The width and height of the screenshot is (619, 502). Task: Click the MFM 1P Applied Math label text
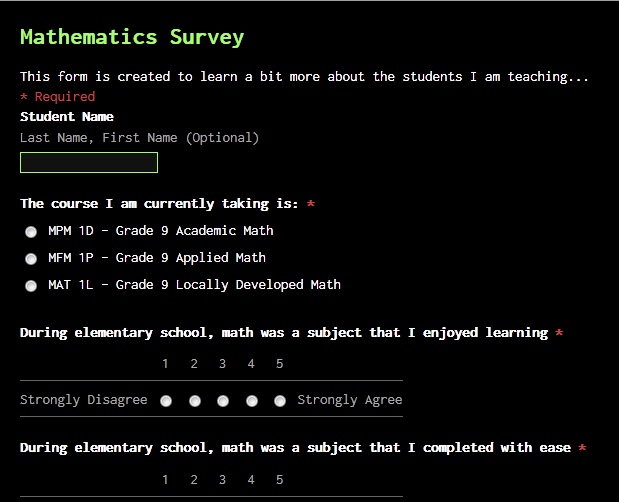[x=157, y=258]
